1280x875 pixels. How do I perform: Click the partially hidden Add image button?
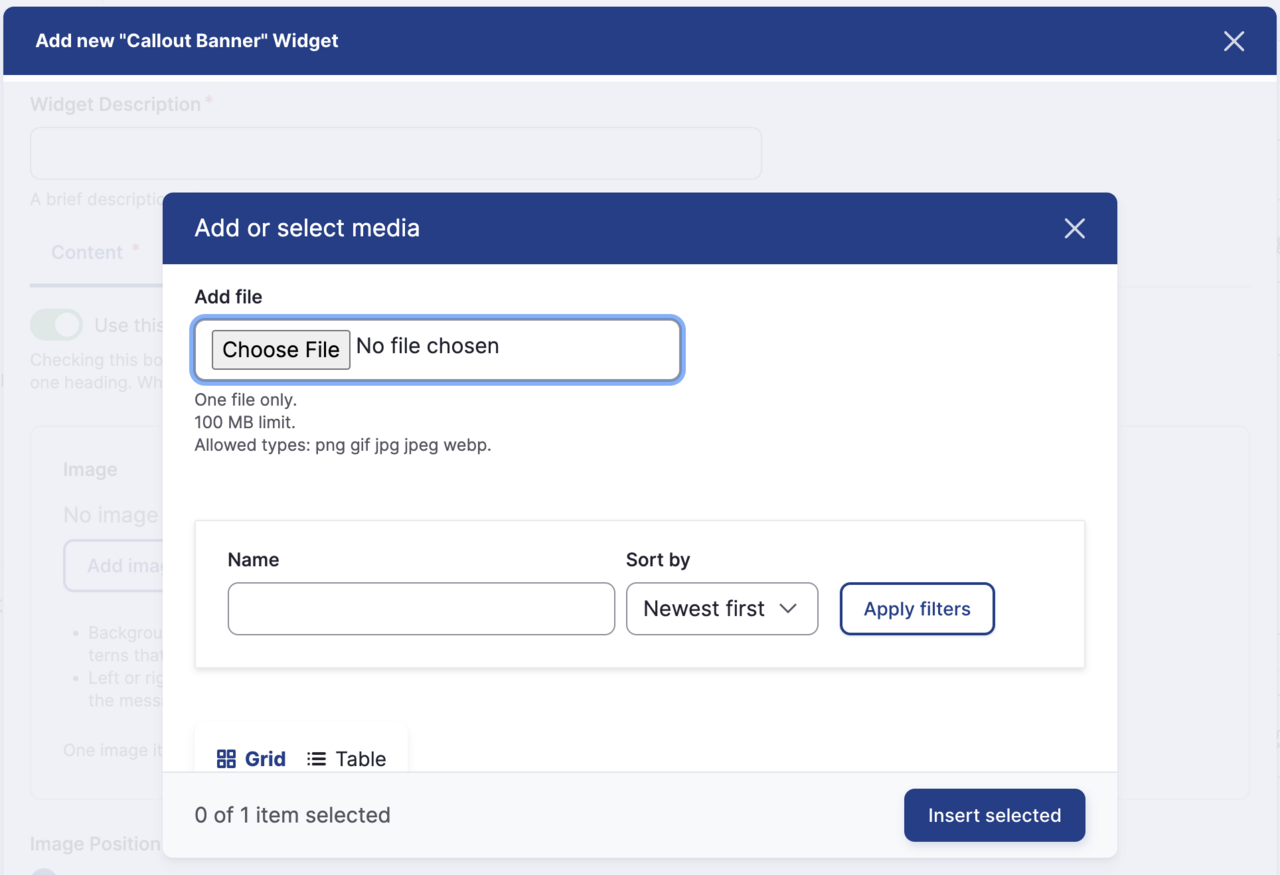[114, 566]
